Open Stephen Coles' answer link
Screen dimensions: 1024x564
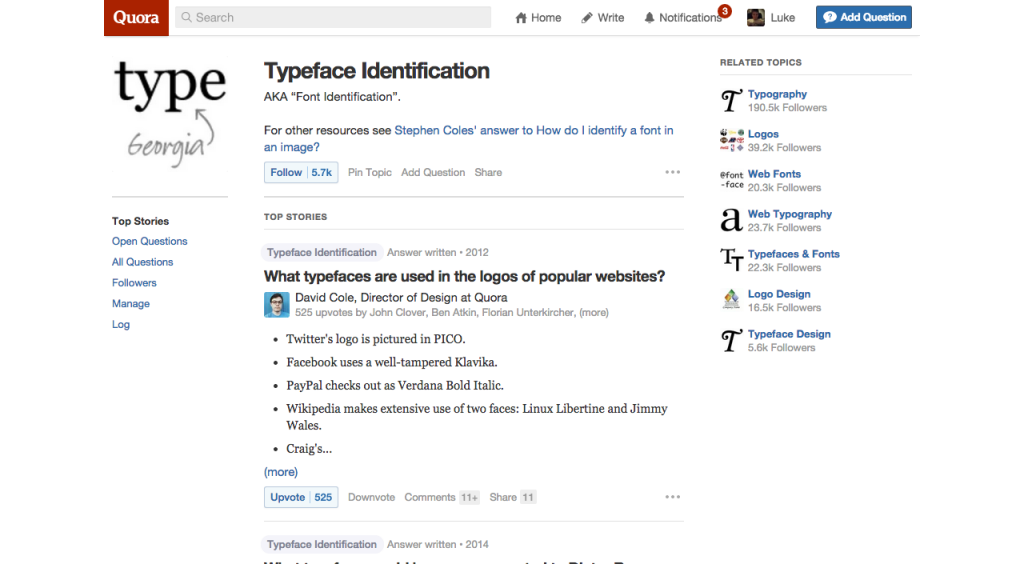pyautogui.click(x=468, y=138)
